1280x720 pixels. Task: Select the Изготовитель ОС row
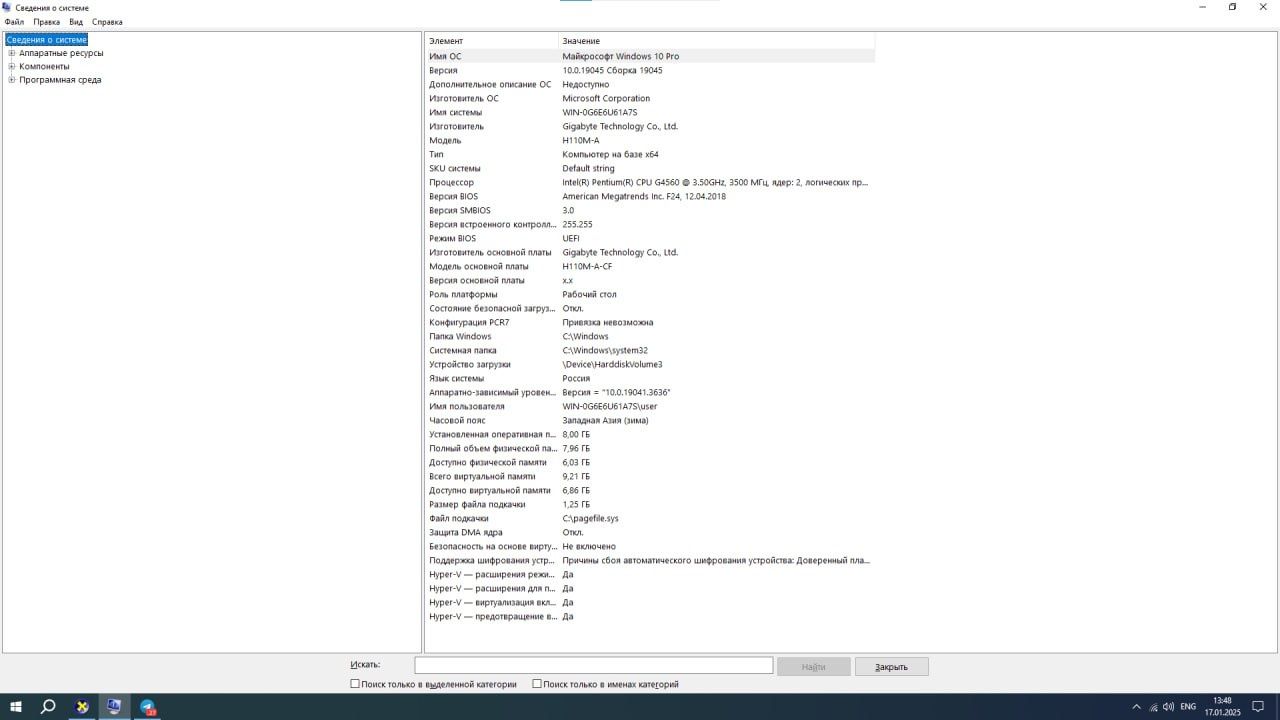650,99
